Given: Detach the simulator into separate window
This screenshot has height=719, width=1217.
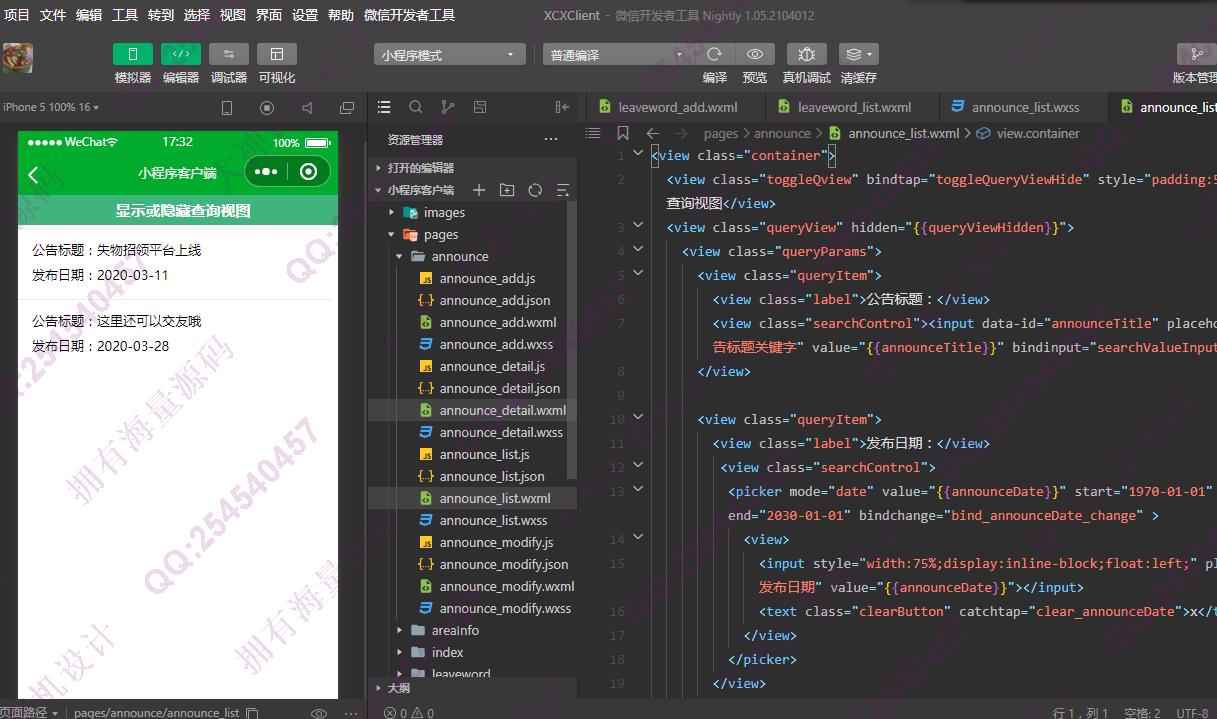Looking at the screenshot, I should pos(347,108).
